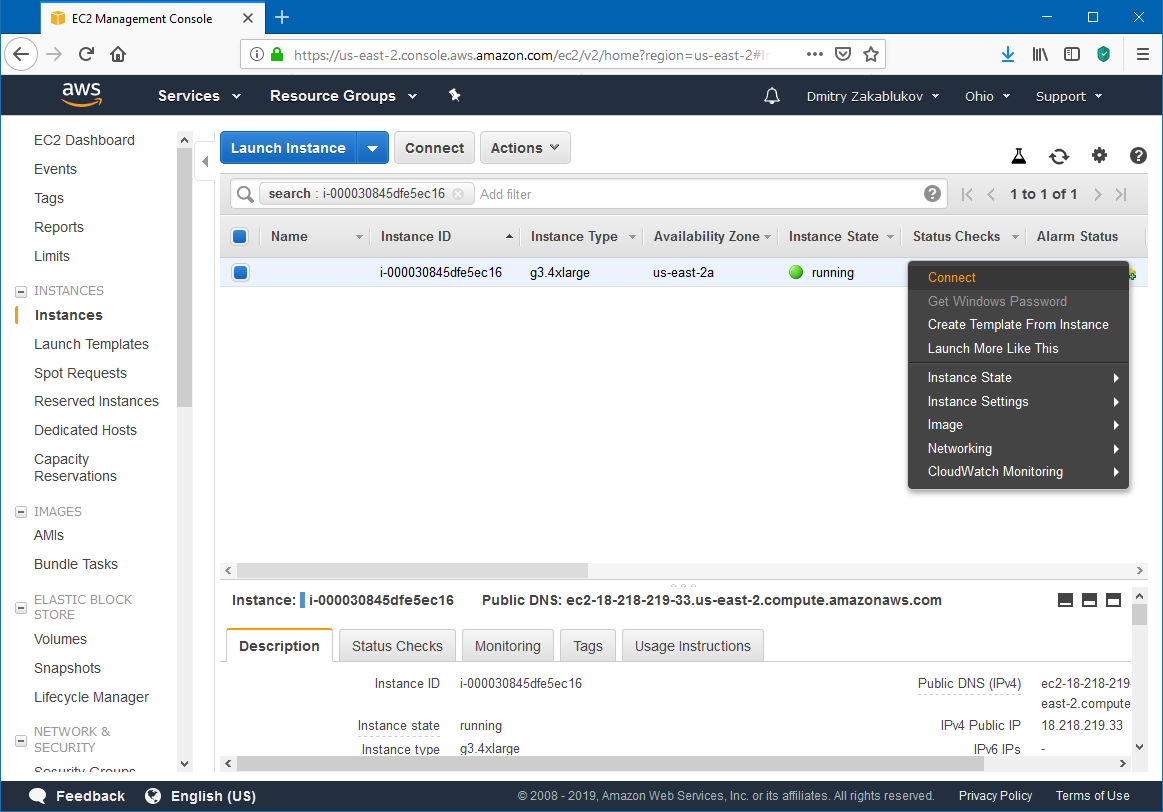
Task: Go to the last results page
Action: pyautogui.click(x=1121, y=194)
